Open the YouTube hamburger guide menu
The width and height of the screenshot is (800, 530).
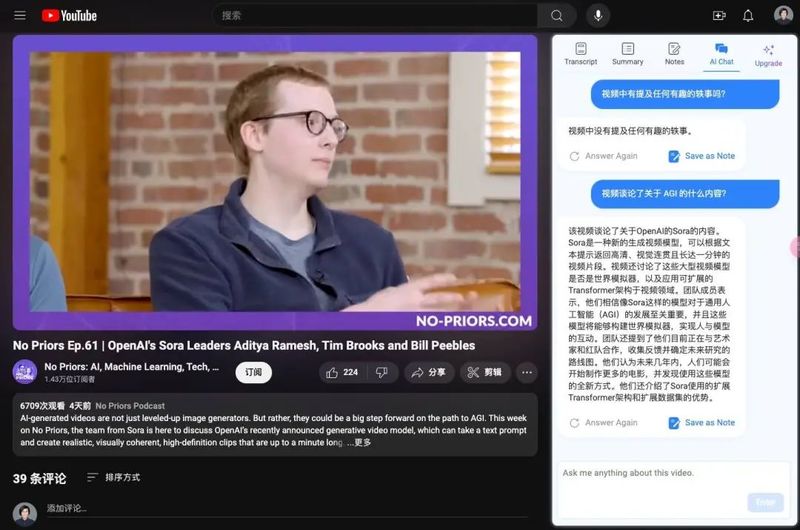click(20, 15)
